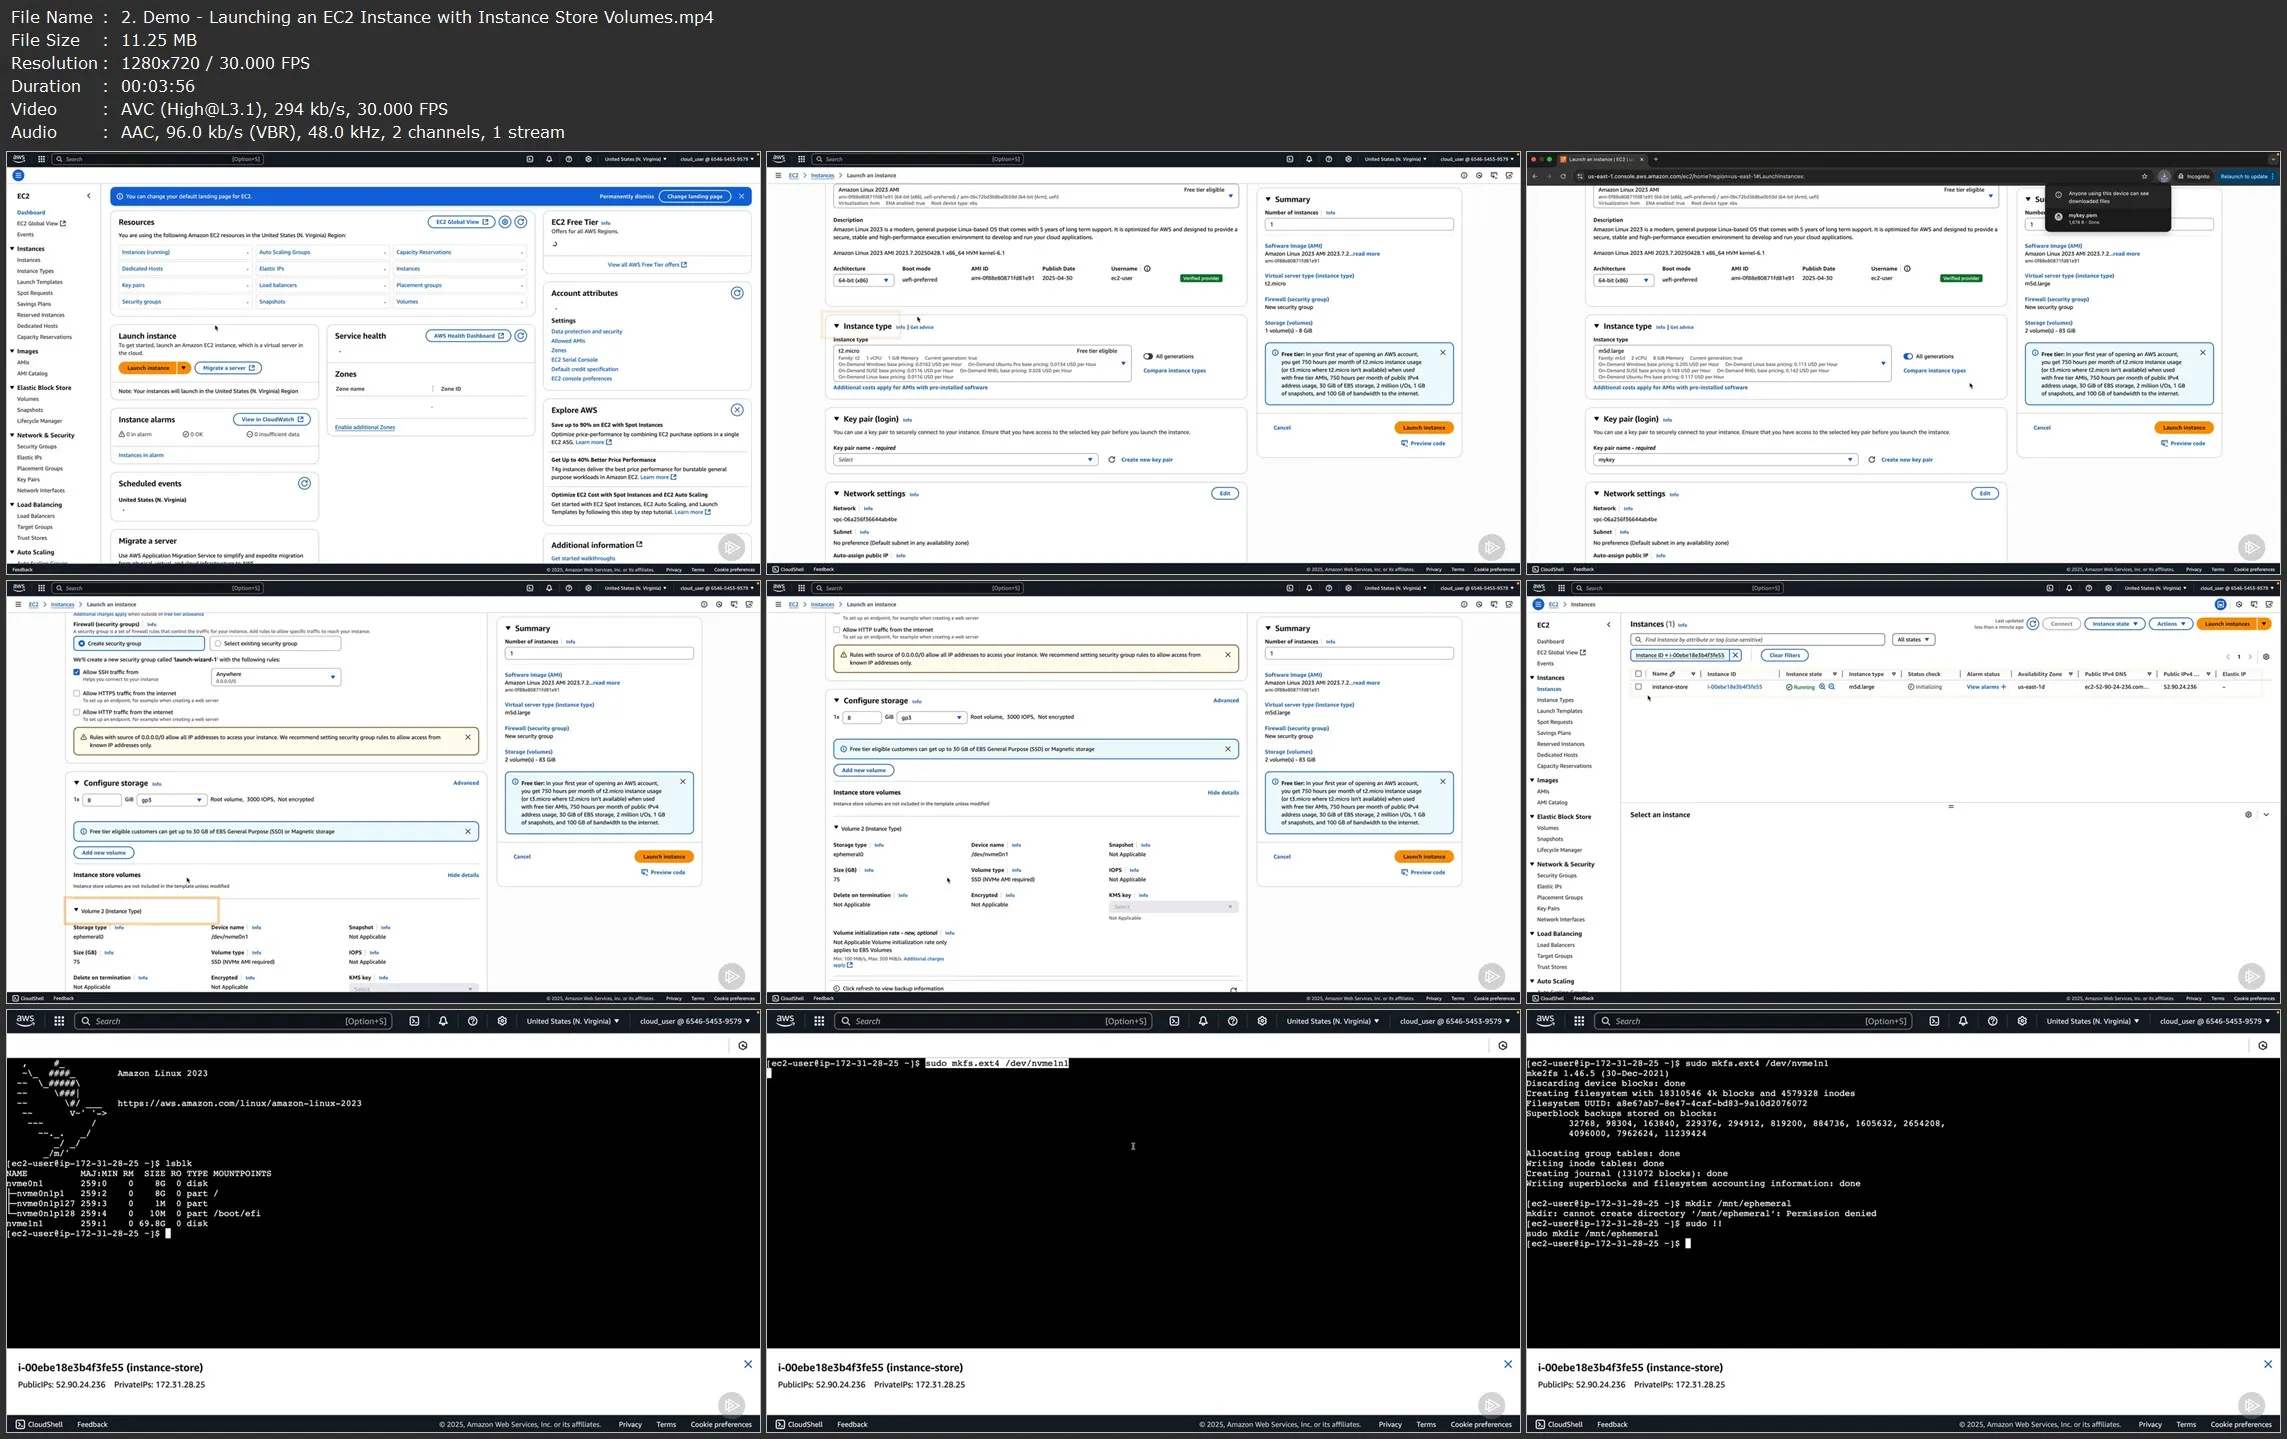Open the 'All states' filter dropdown
Image resolution: width=2287 pixels, height=1439 pixels.
(1914, 639)
